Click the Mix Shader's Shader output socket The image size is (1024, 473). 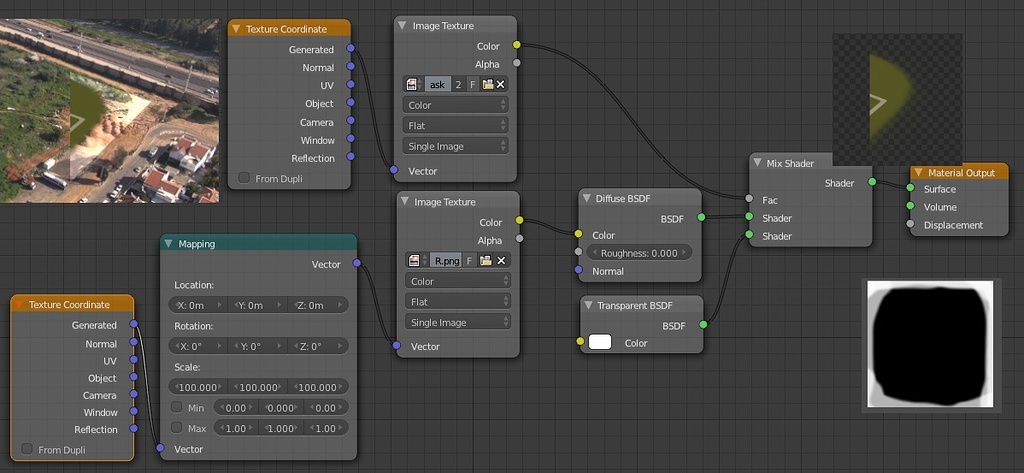(x=872, y=182)
